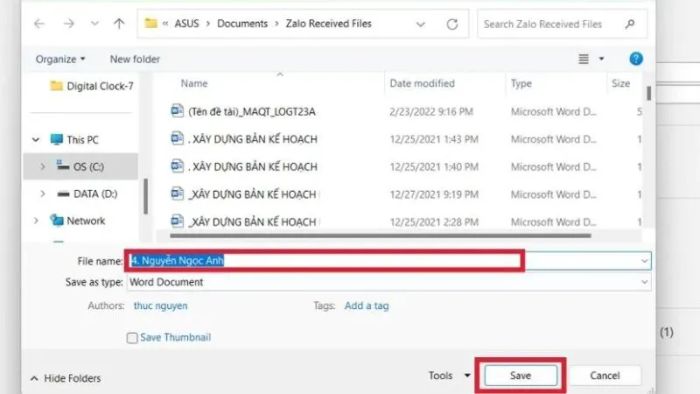Change the view layout icon

[x=583, y=59]
